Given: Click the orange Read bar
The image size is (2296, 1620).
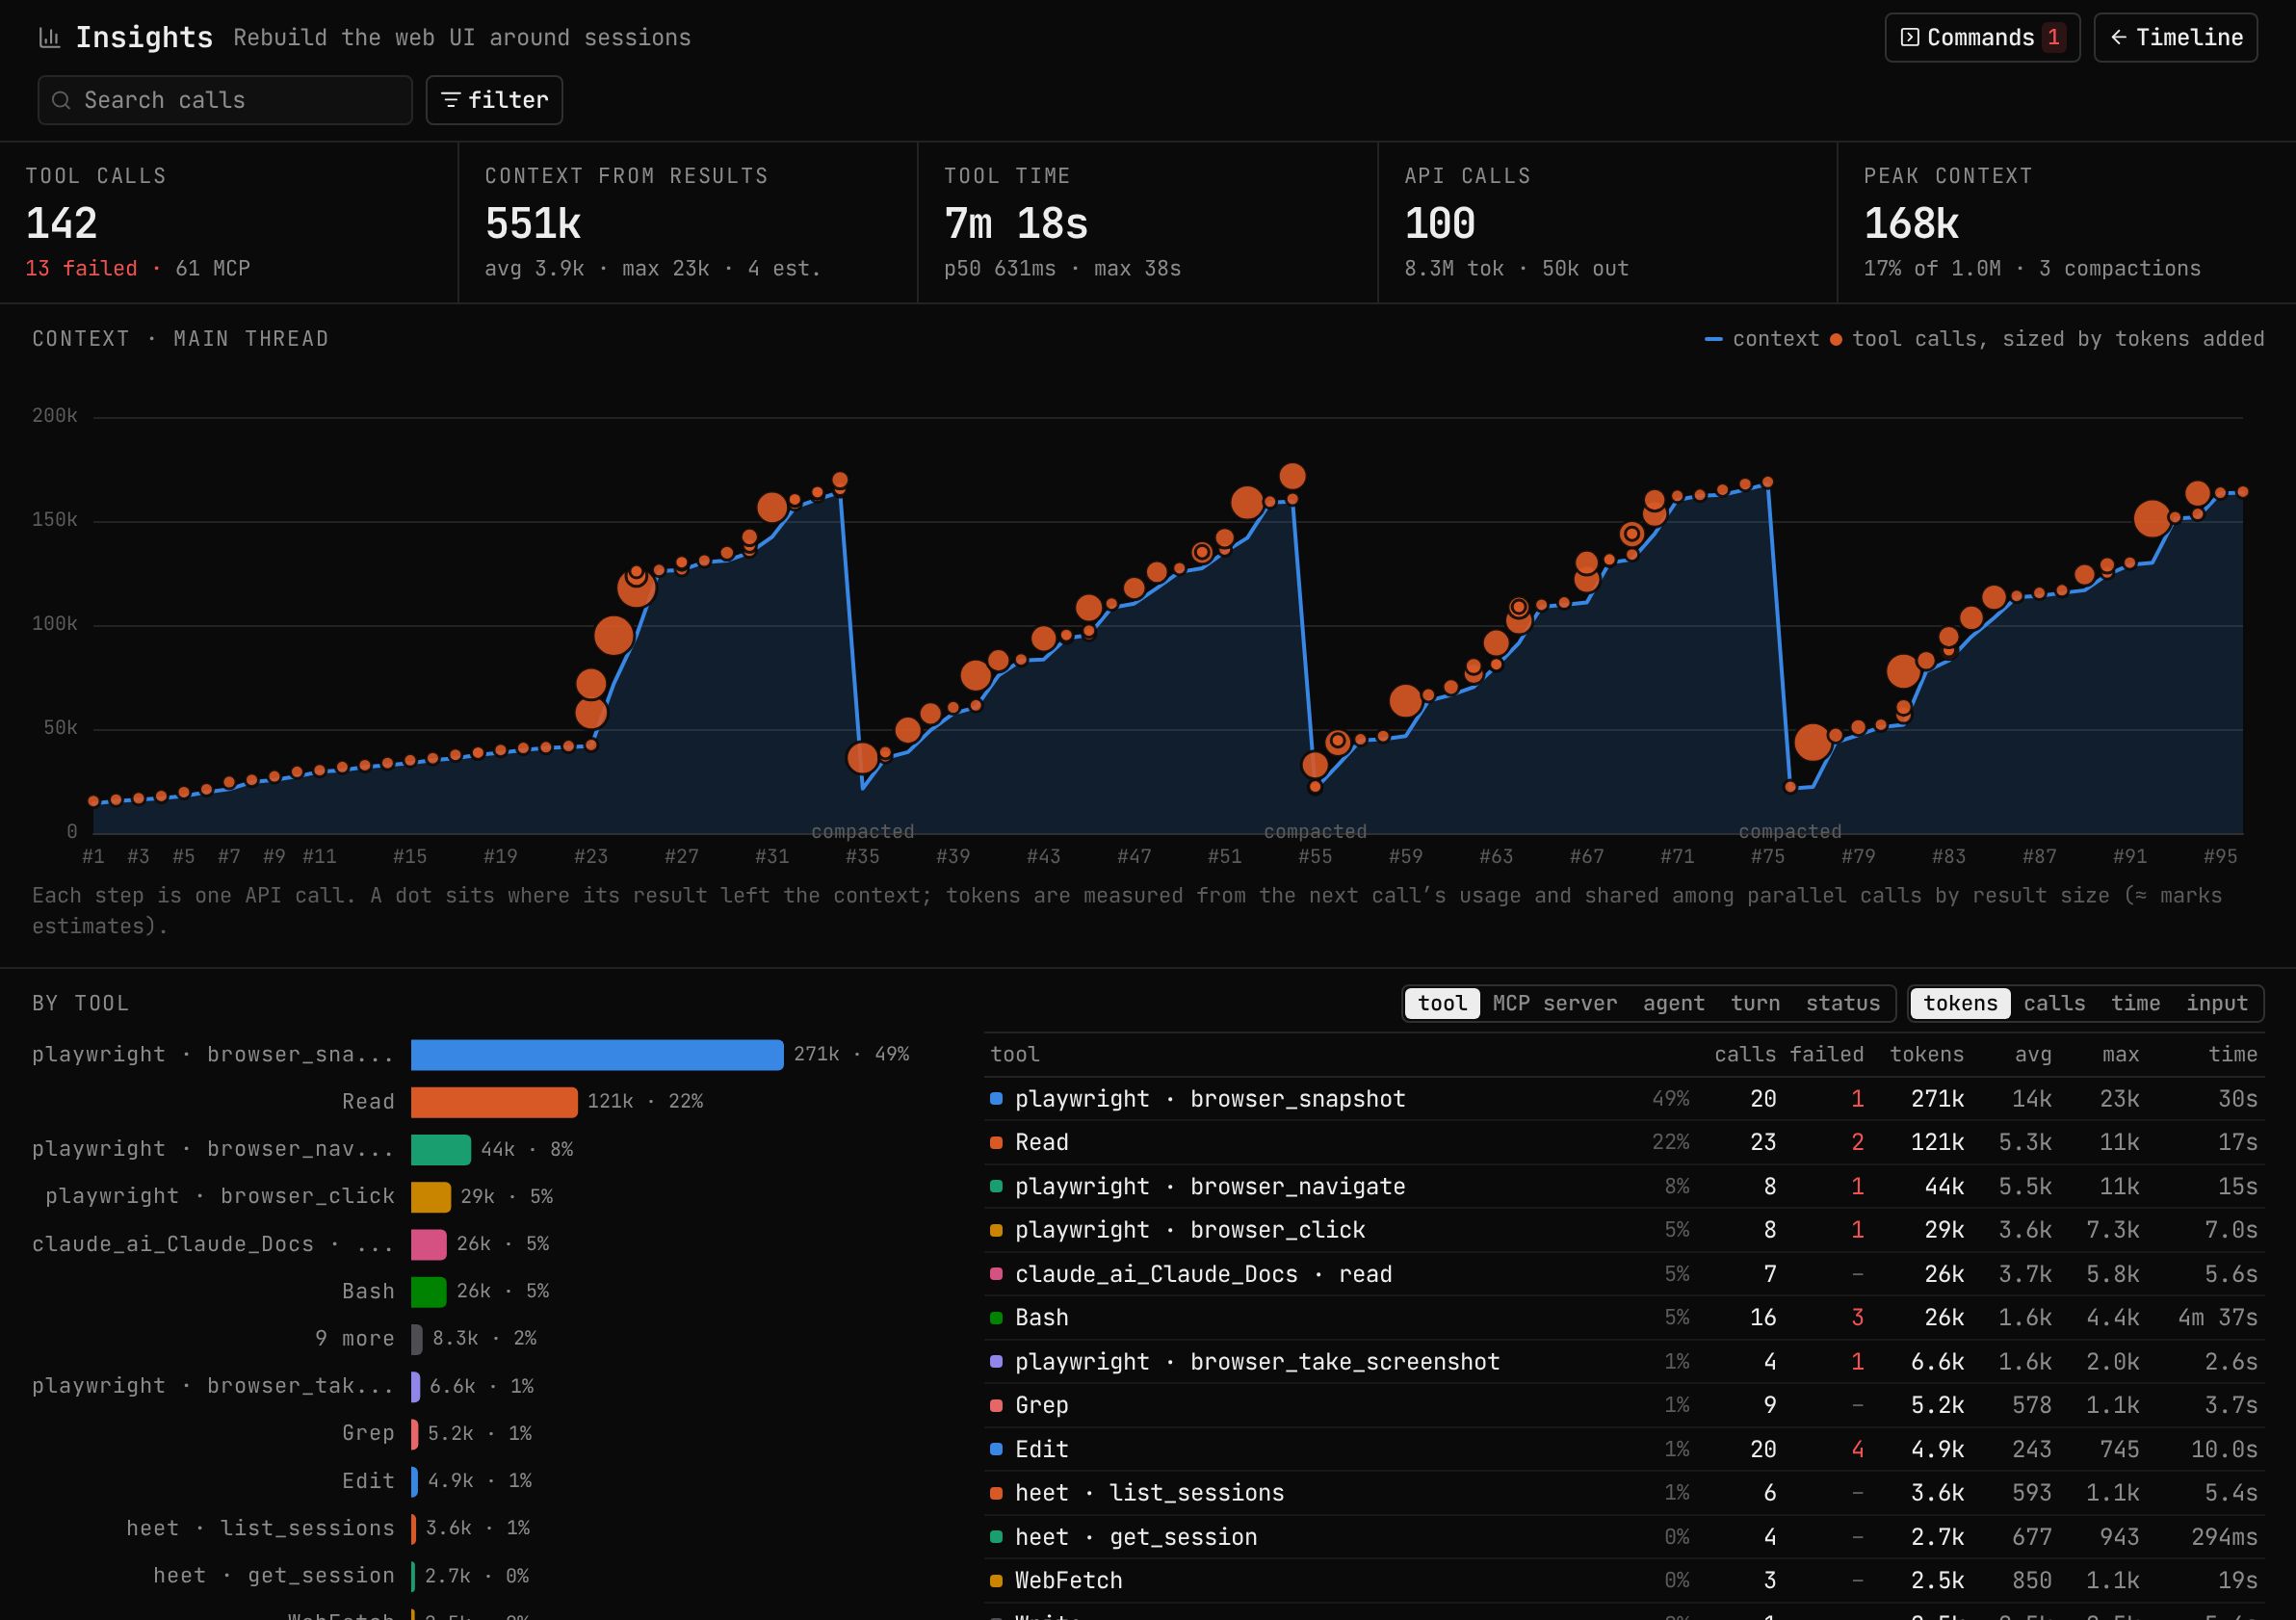Looking at the screenshot, I should [x=494, y=1101].
